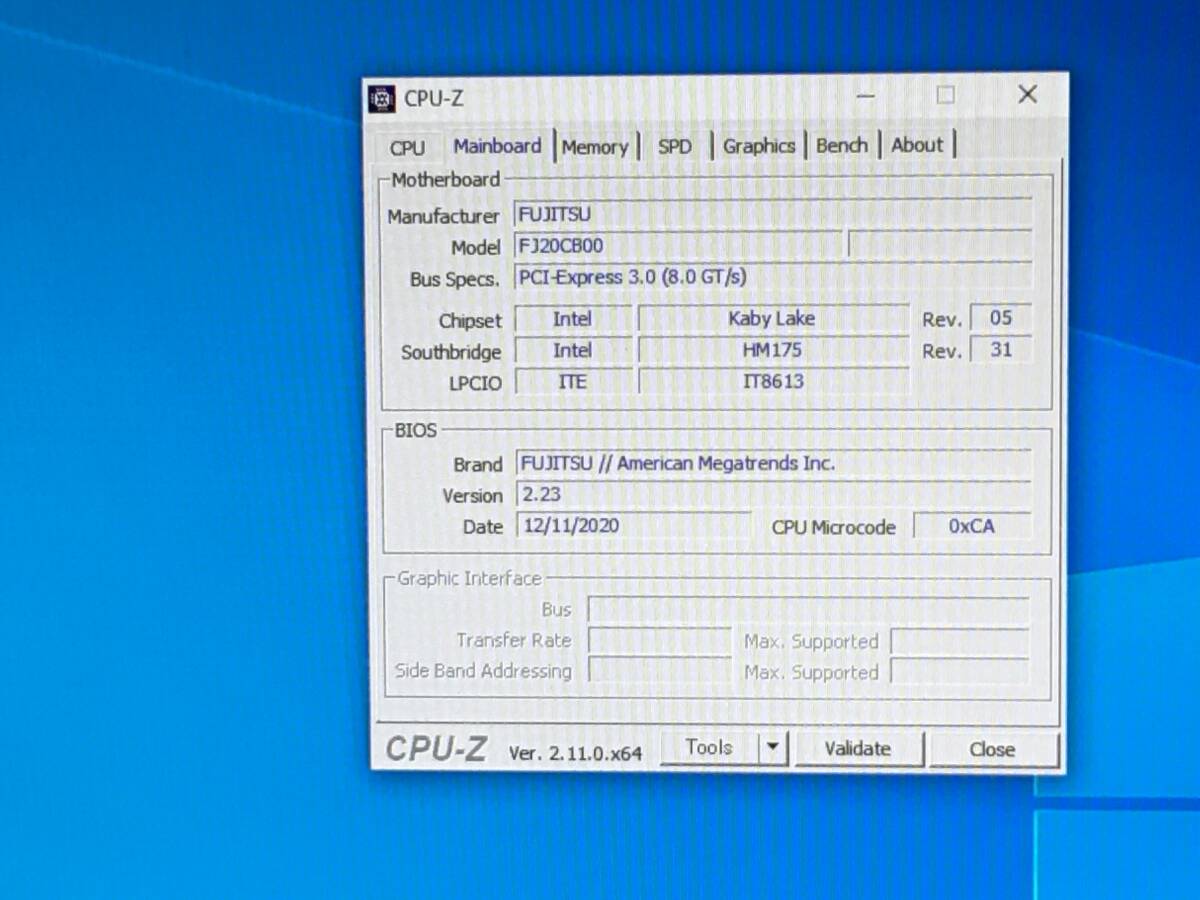Expand the Tools dropdown arrow

(x=773, y=748)
